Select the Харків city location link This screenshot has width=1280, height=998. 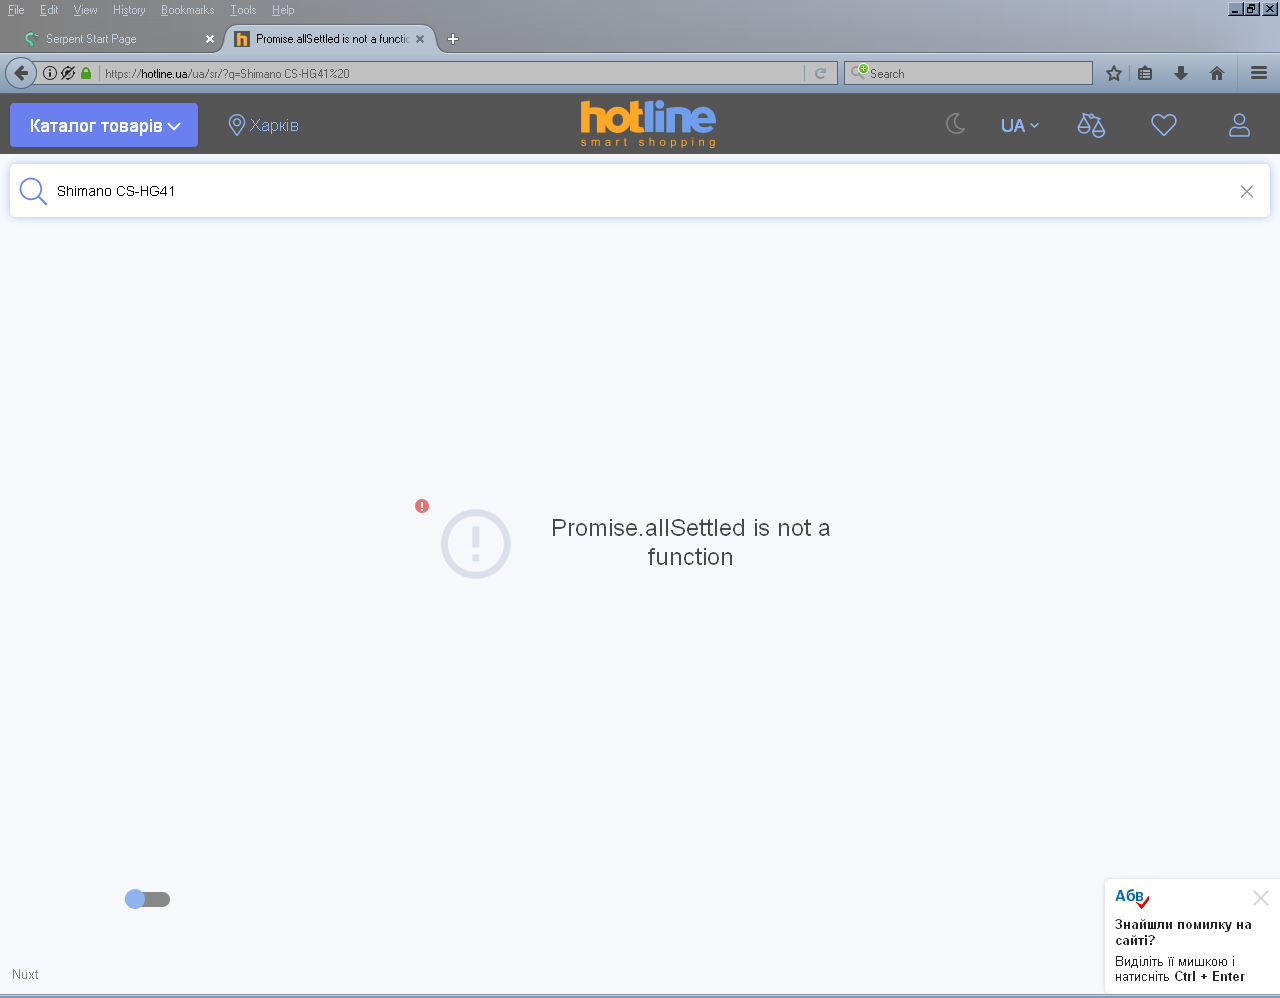coord(264,125)
